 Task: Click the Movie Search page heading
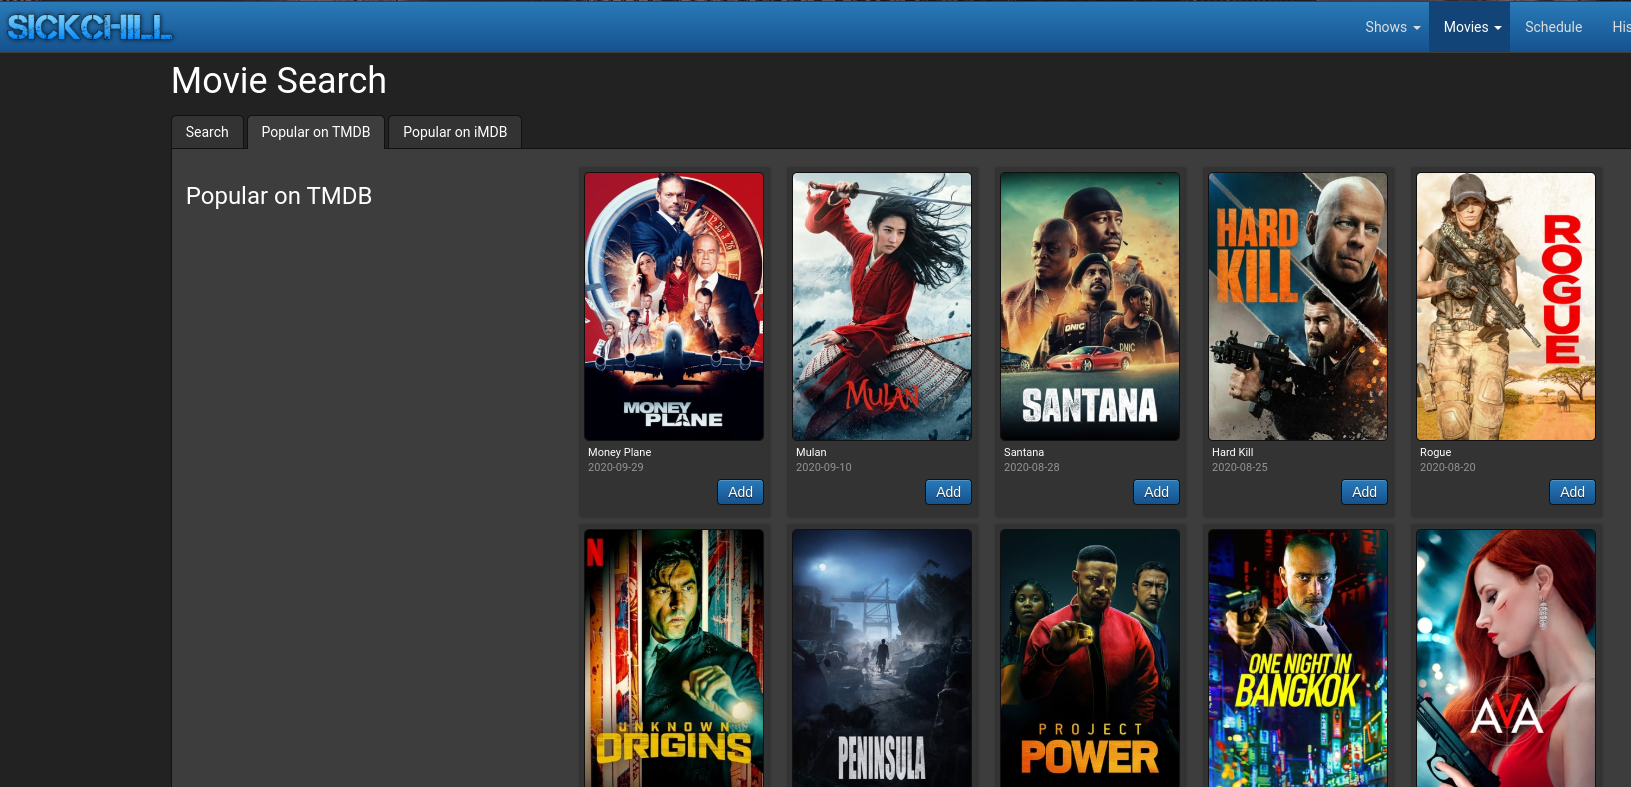[279, 81]
